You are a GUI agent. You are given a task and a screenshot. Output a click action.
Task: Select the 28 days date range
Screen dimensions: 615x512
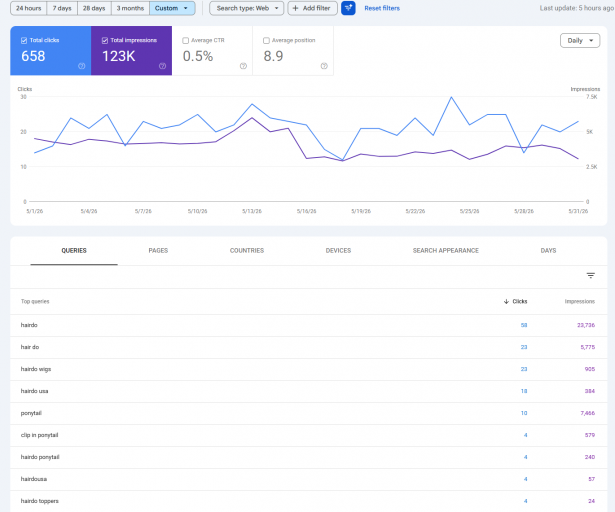tap(94, 8)
